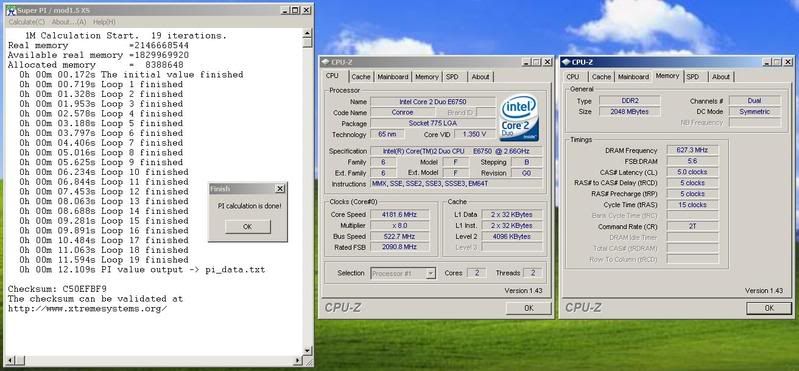
Task: Click the Super PI title bar icon
Action: (x=11, y=10)
